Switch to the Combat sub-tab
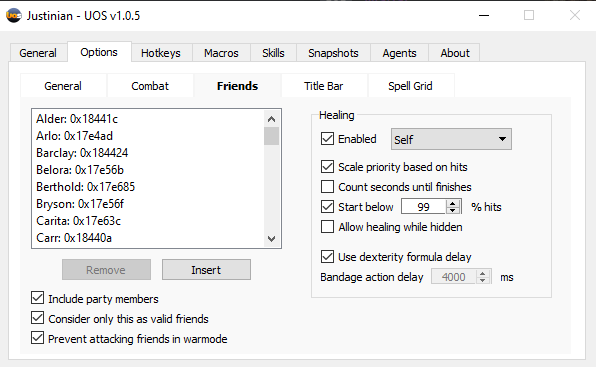This screenshot has height=367, width=596. [150, 86]
